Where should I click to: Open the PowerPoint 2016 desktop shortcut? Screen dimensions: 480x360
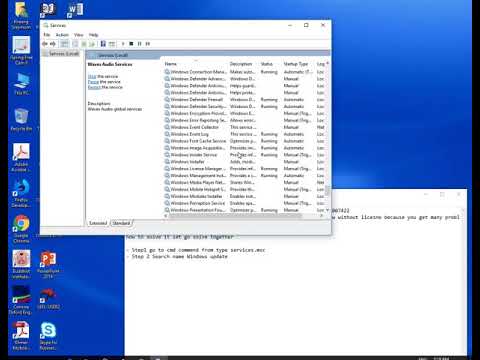(48, 265)
